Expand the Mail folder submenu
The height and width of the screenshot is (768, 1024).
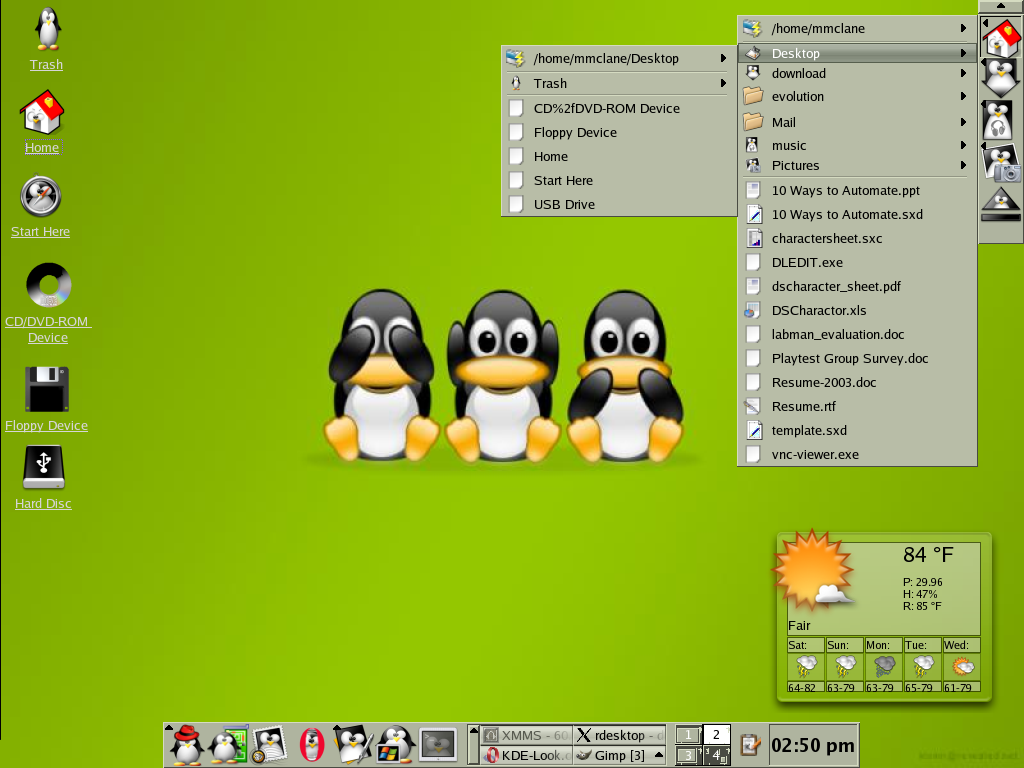[x=857, y=122]
